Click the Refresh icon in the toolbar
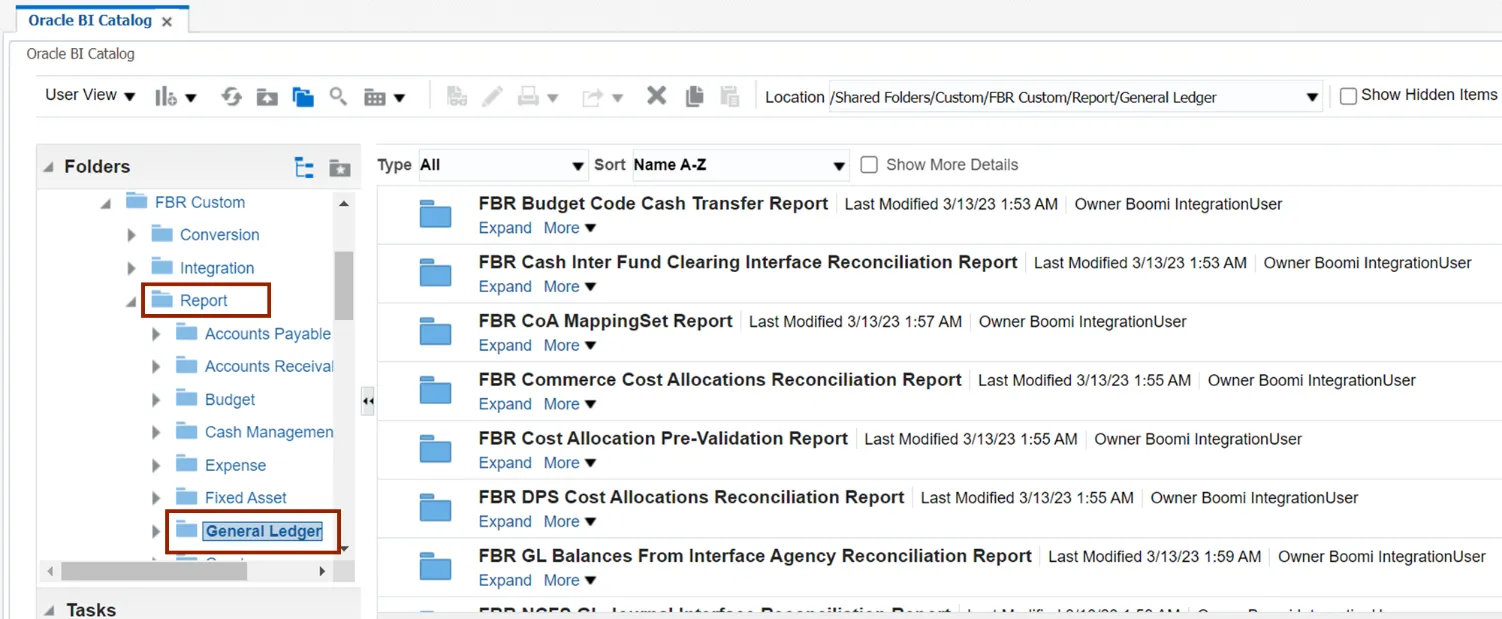 (231, 97)
